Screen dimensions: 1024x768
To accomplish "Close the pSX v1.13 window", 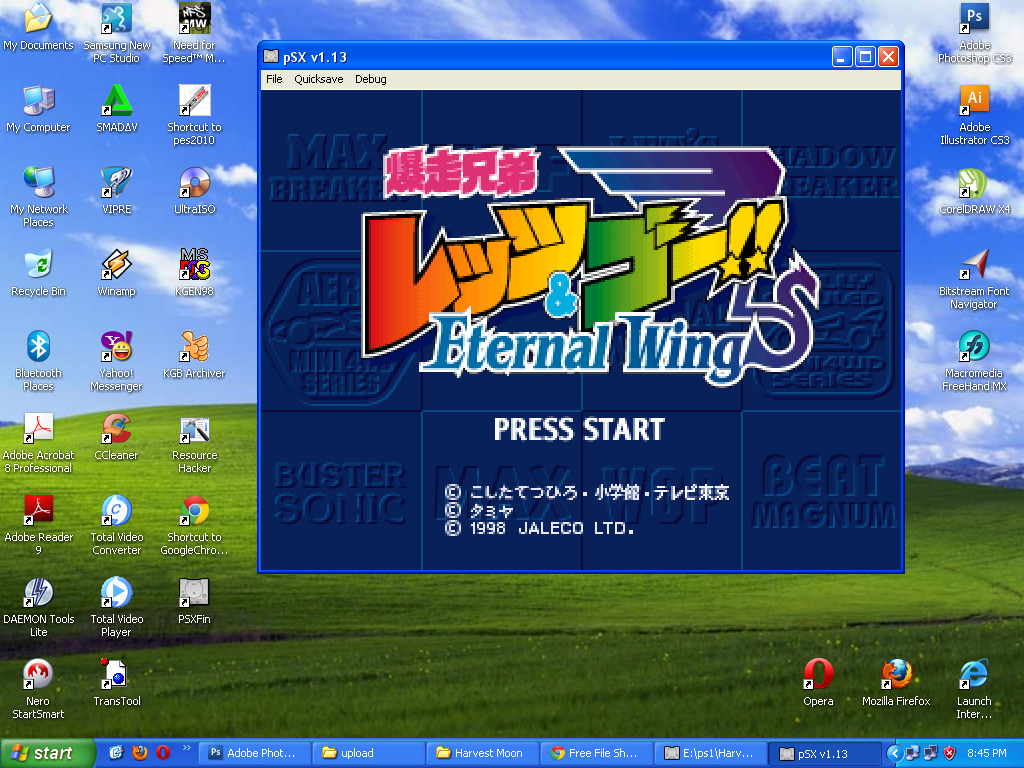I will tap(888, 57).
